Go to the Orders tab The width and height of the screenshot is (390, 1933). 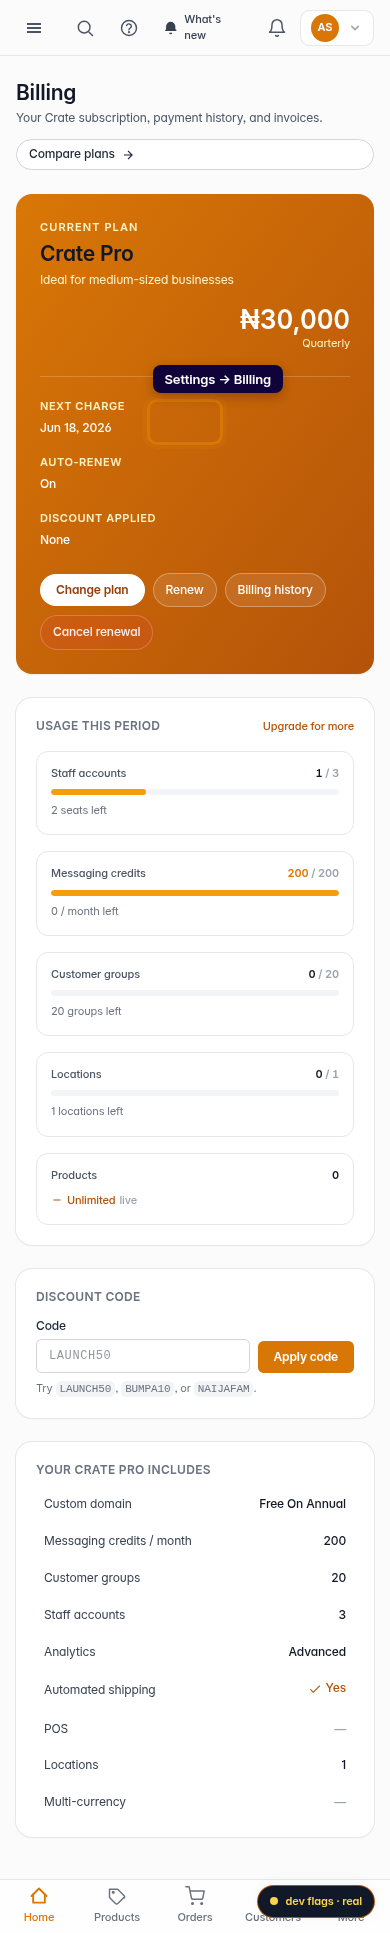point(195,1905)
